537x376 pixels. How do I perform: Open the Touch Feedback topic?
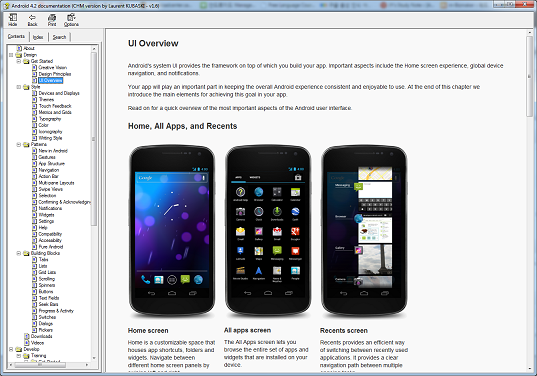click(55, 106)
